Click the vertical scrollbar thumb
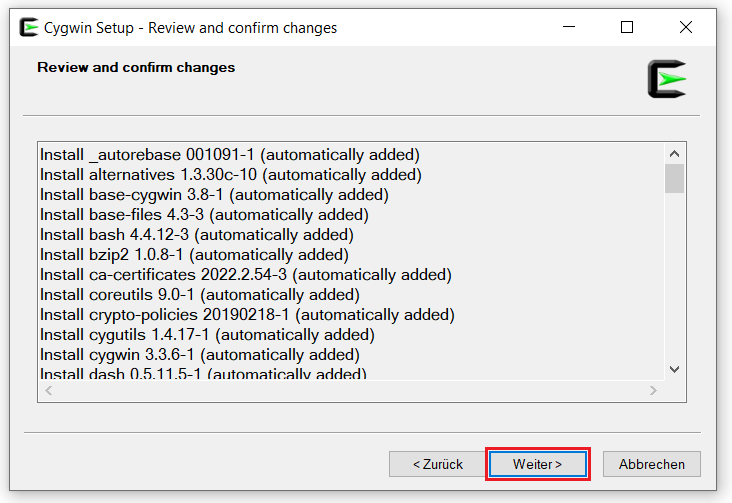The width and height of the screenshot is (732, 503). 674,179
